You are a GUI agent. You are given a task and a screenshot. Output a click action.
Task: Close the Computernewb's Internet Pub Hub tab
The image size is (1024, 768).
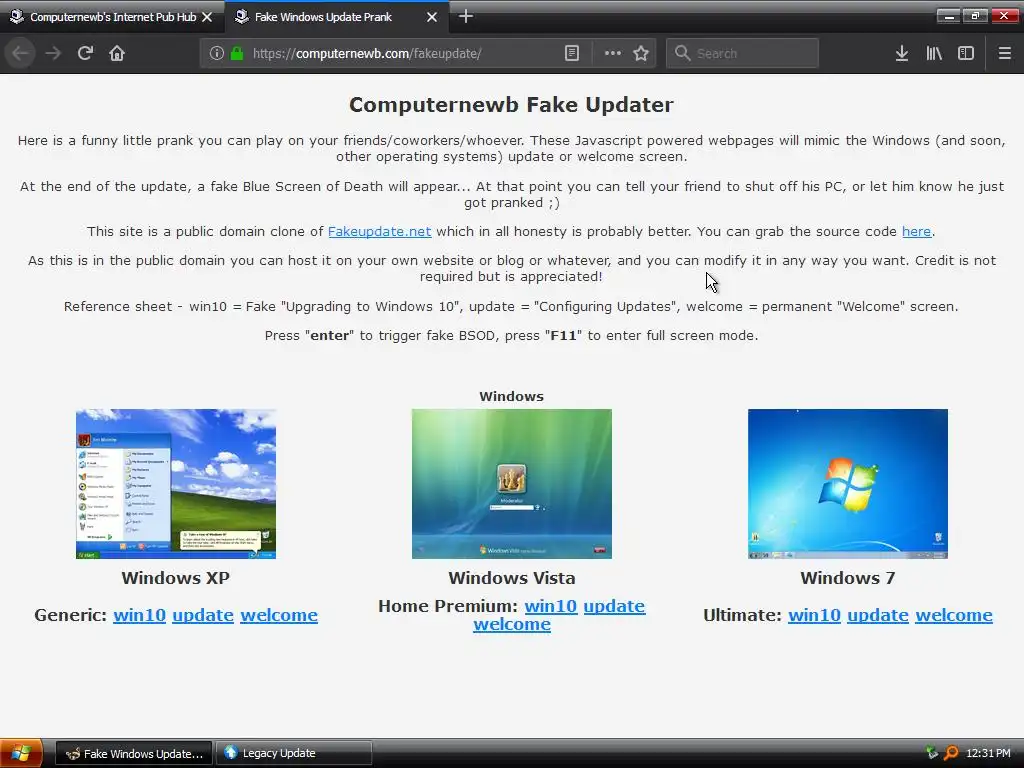[x=207, y=17]
